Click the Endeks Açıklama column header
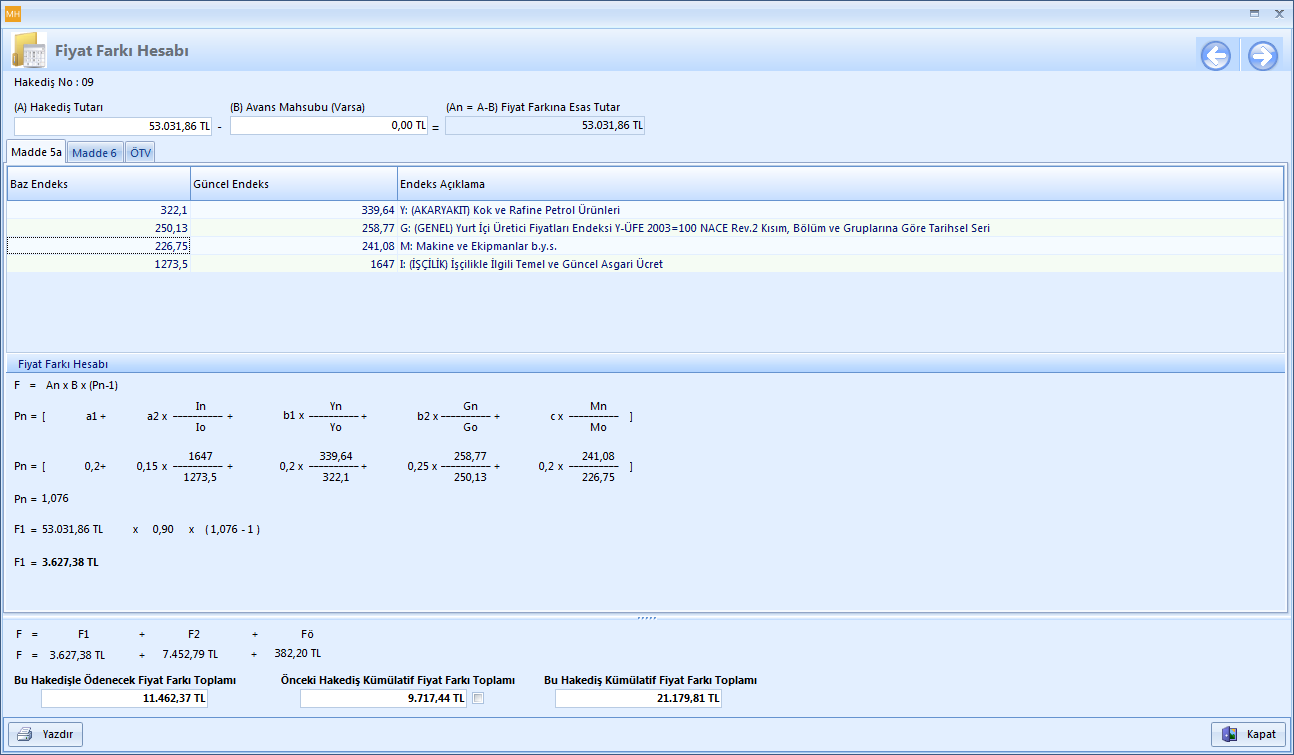This screenshot has height=755, width=1294. 839,184
